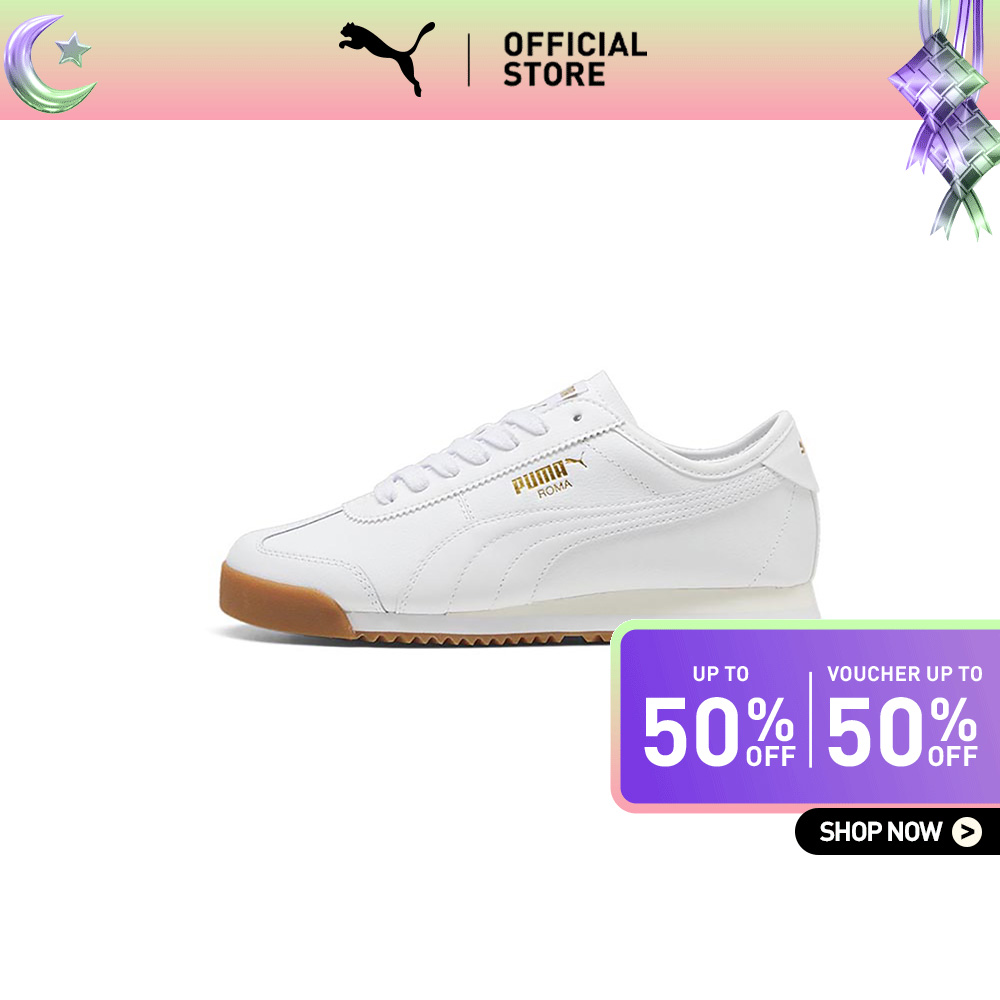The width and height of the screenshot is (1000, 1000).
Task: Click the arrow circle in Shop Now
Action: coord(967,832)
